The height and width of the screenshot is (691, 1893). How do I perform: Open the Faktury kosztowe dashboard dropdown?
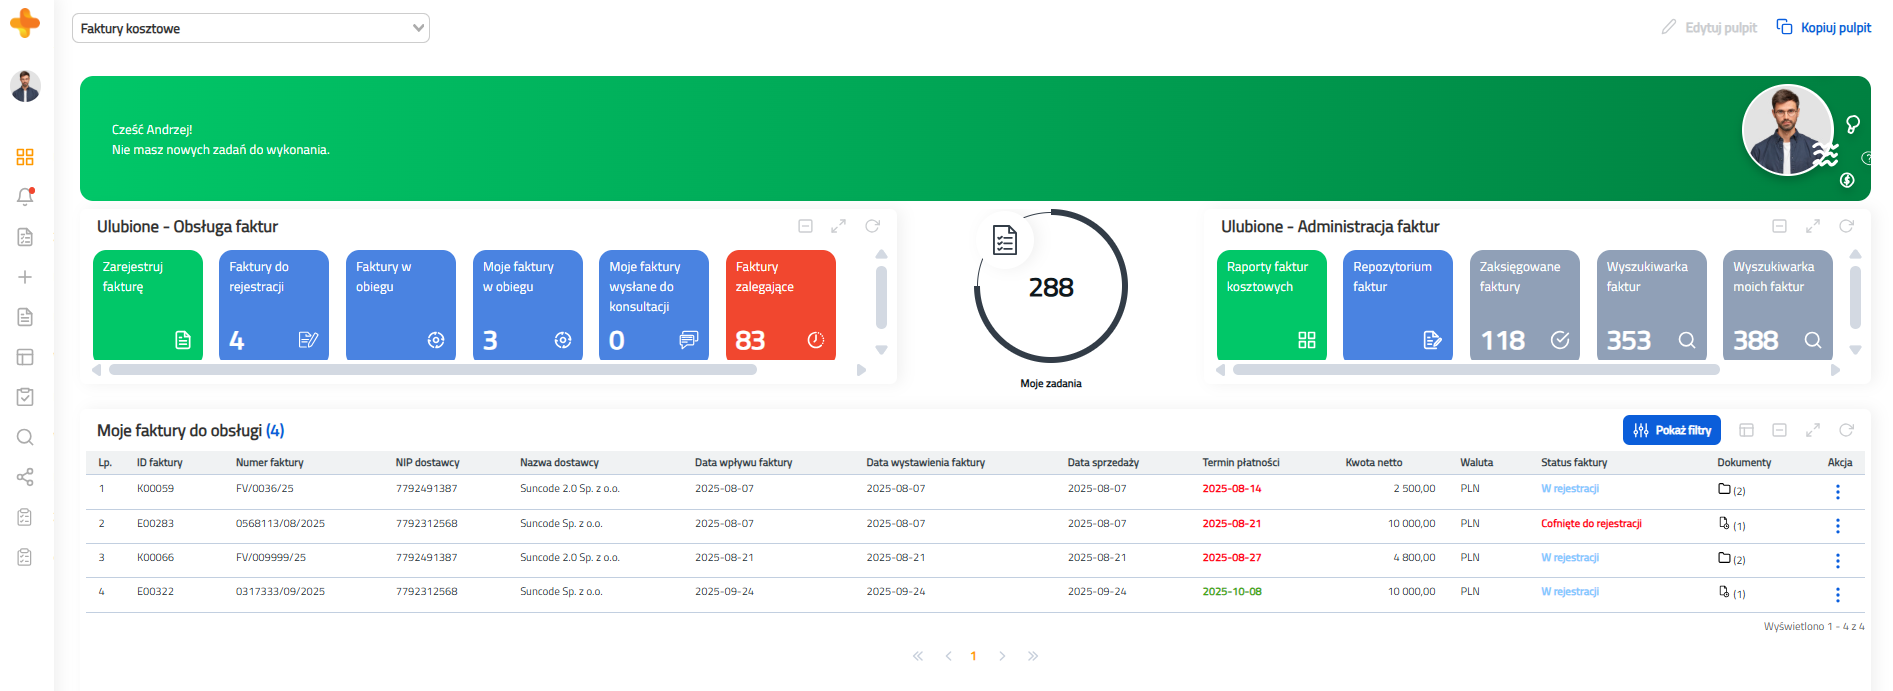tap(251, 28)
